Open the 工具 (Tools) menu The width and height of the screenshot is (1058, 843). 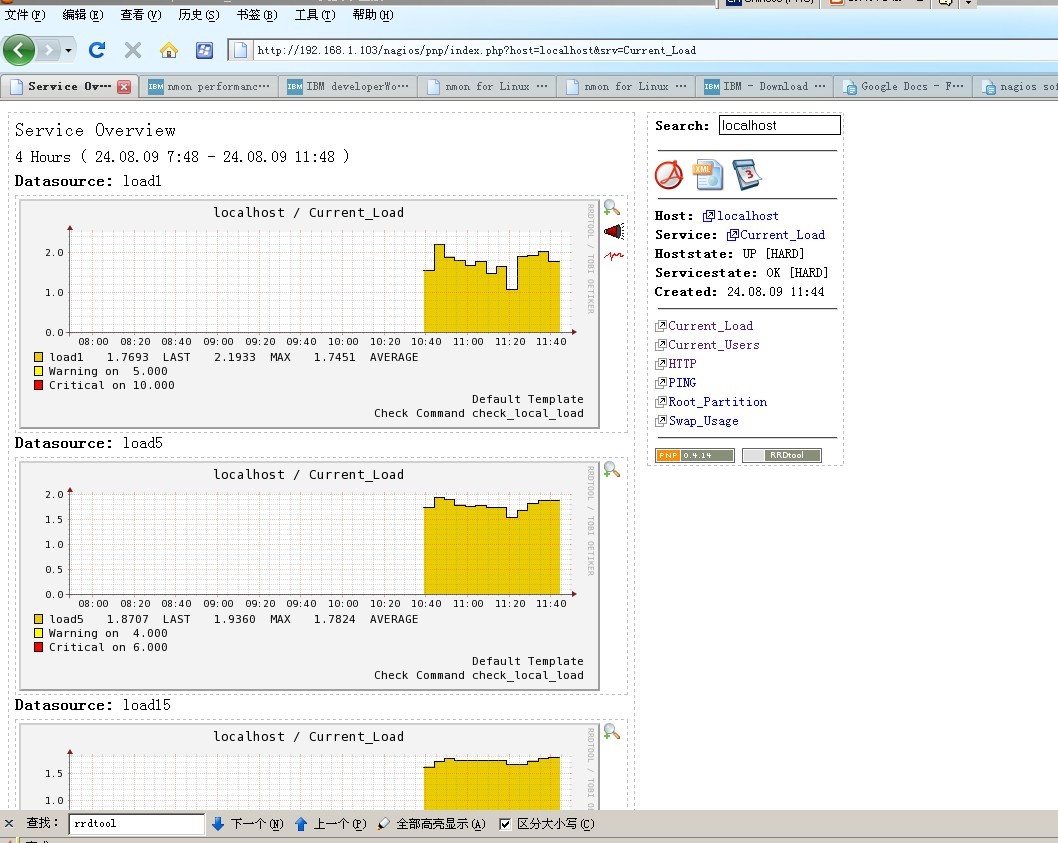coord(314,15)
